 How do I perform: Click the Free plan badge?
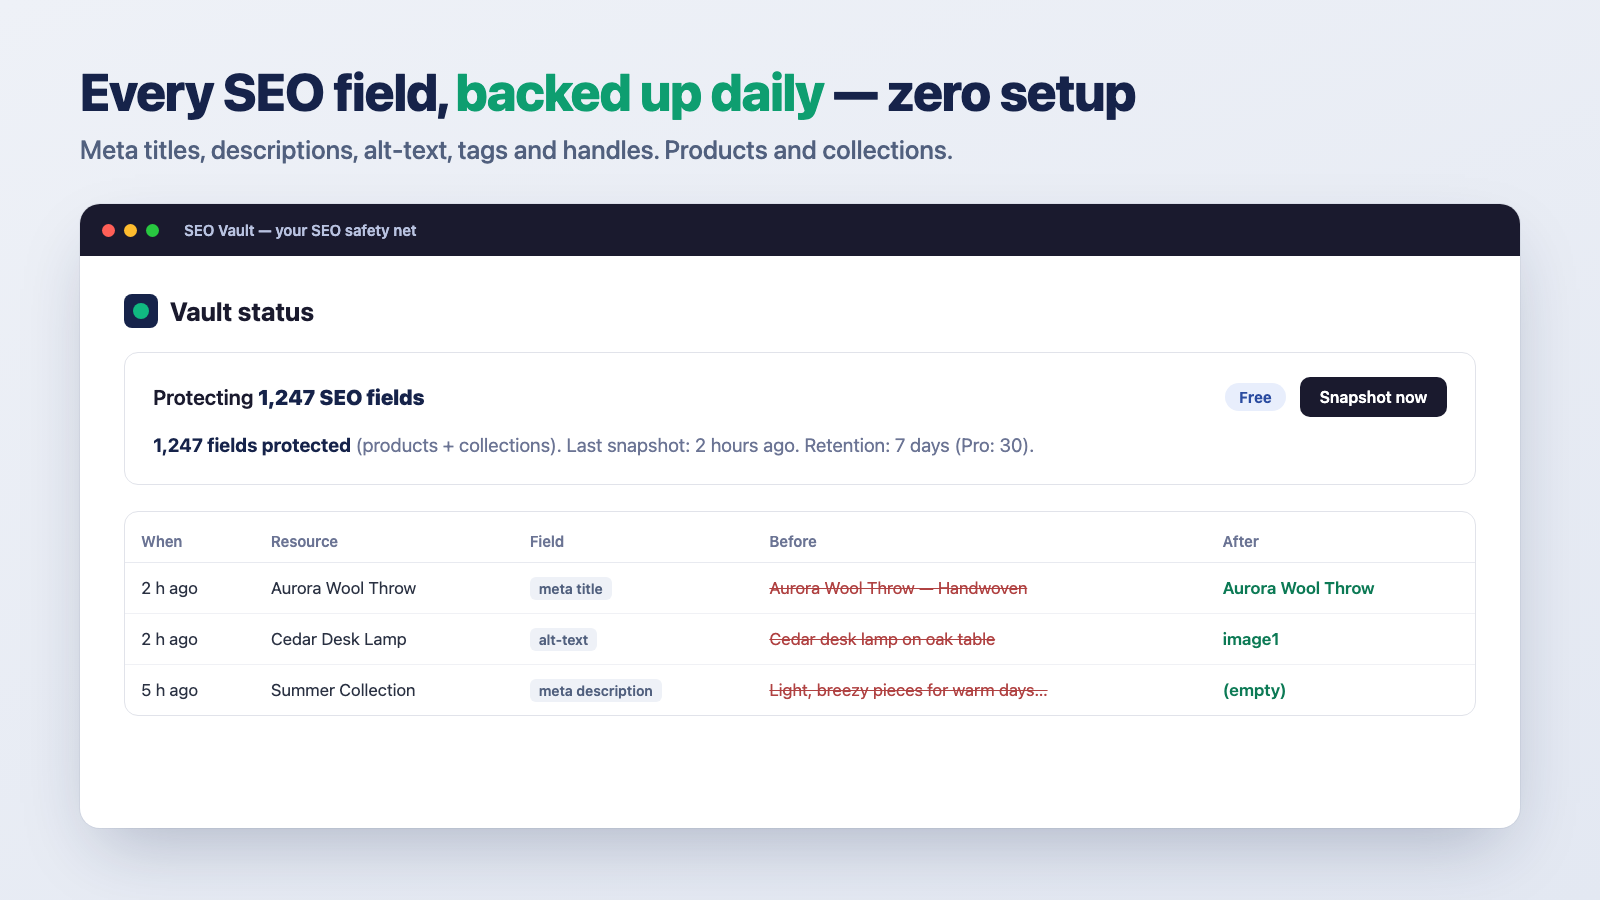[x=1255, y=397]
